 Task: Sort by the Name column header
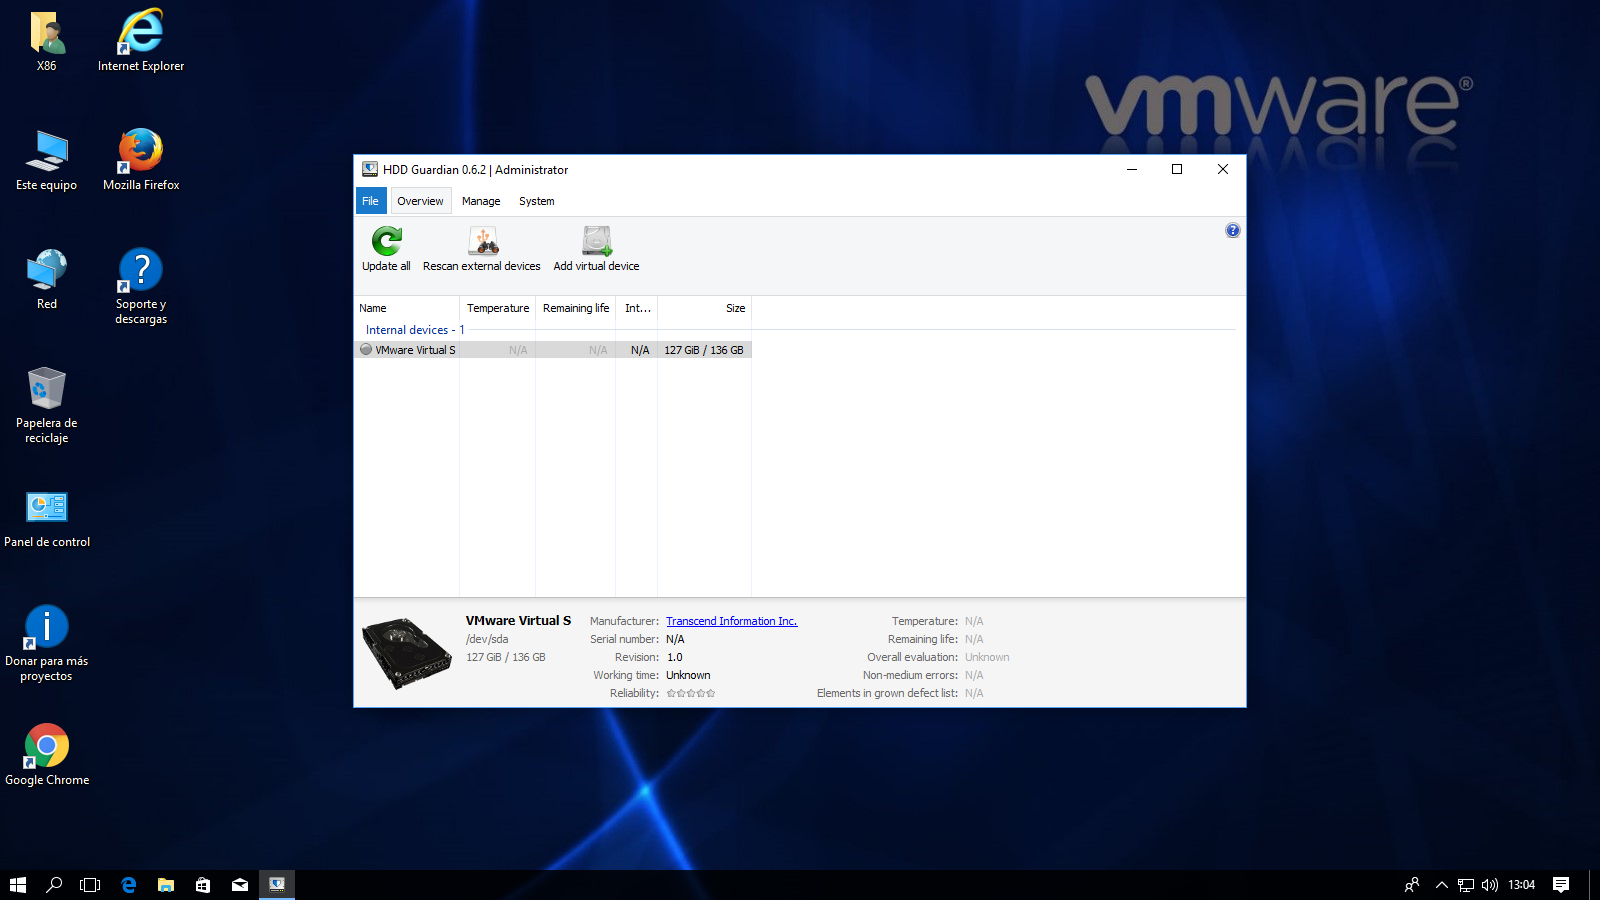(x=407, y=308)
